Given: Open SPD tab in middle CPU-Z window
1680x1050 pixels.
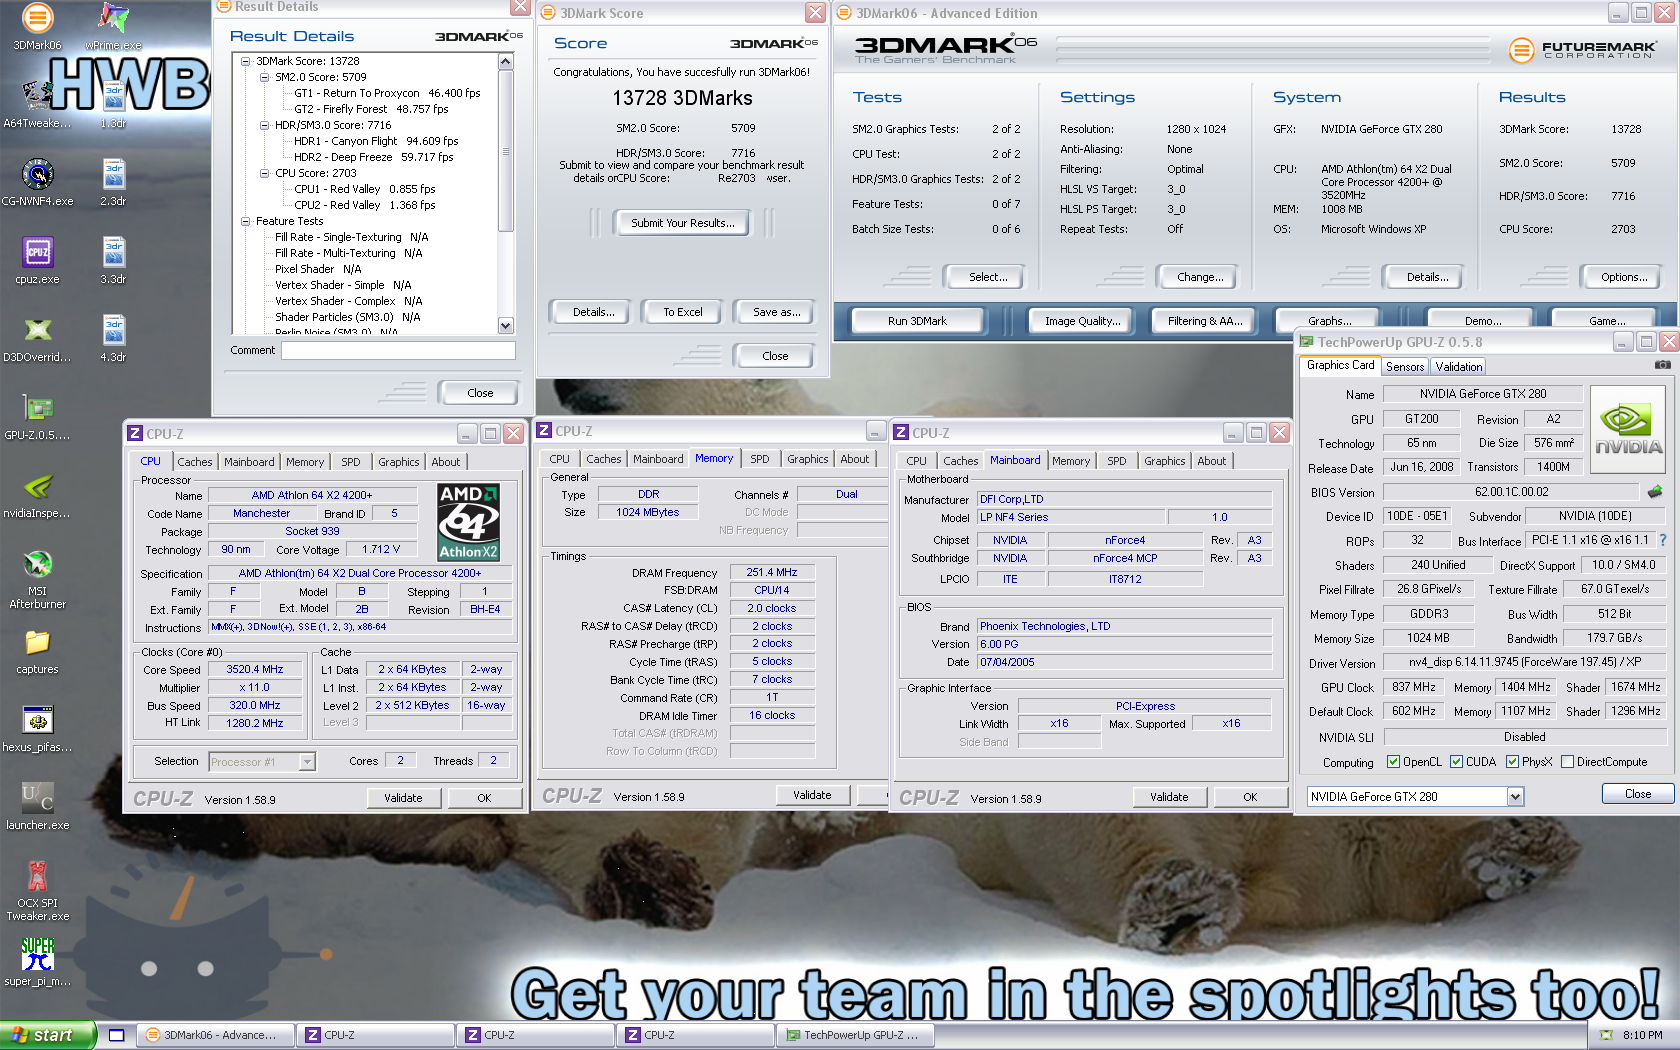Looking at the screenshot, I should point(760,459).
